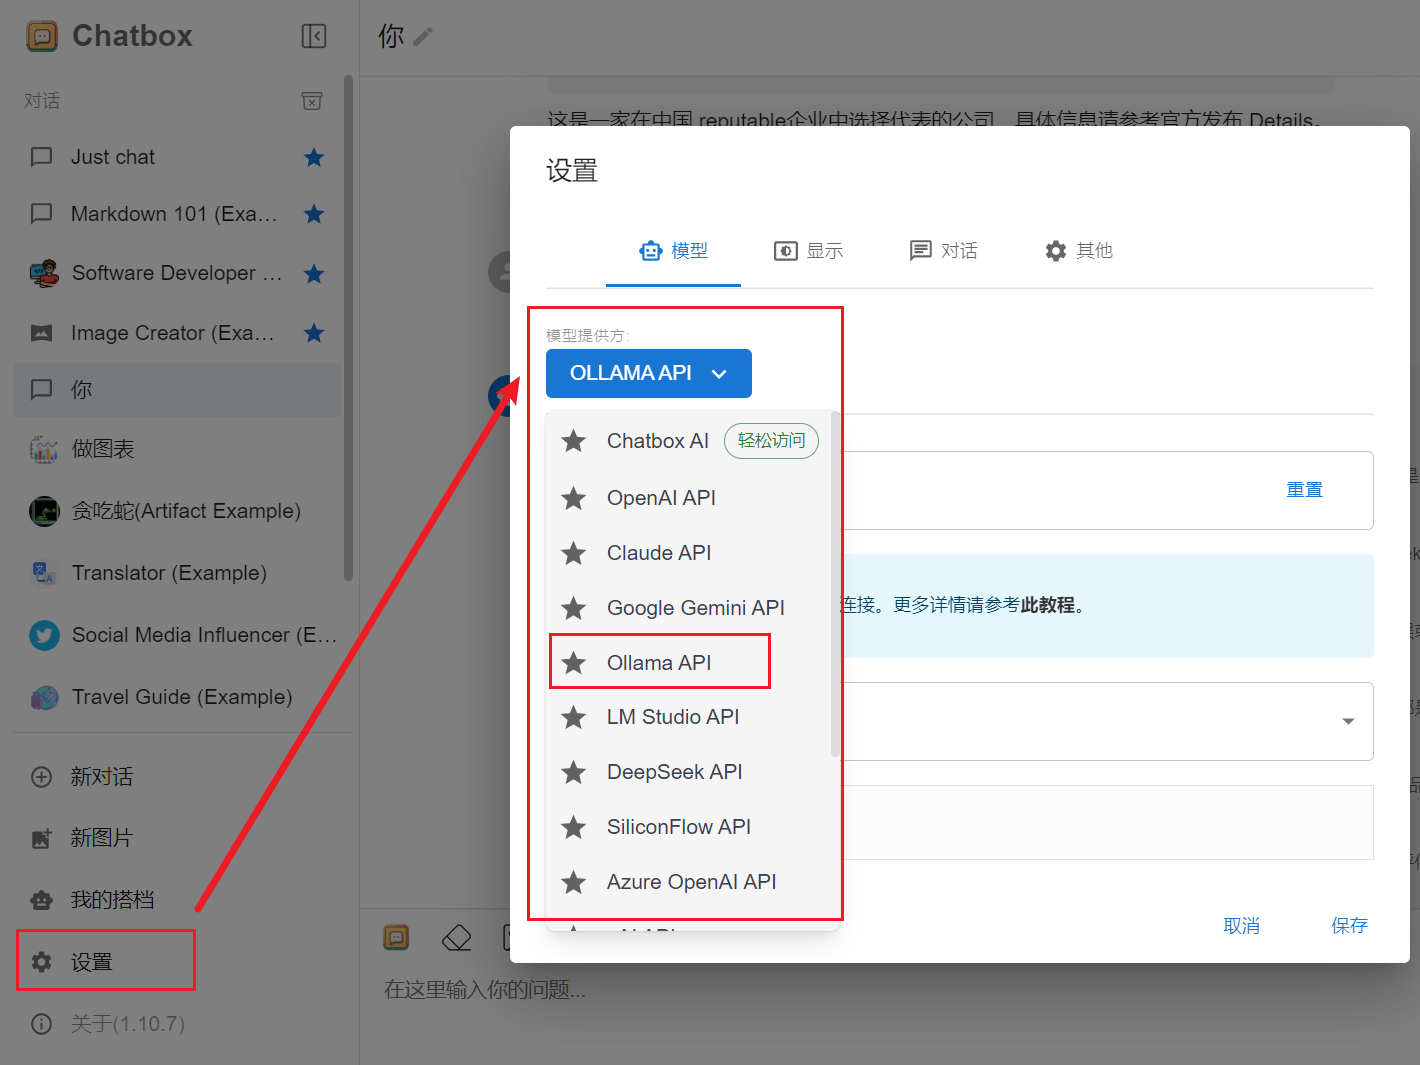
Task: Select Chatbox AI from provider list
Action: tap(689, 441)
